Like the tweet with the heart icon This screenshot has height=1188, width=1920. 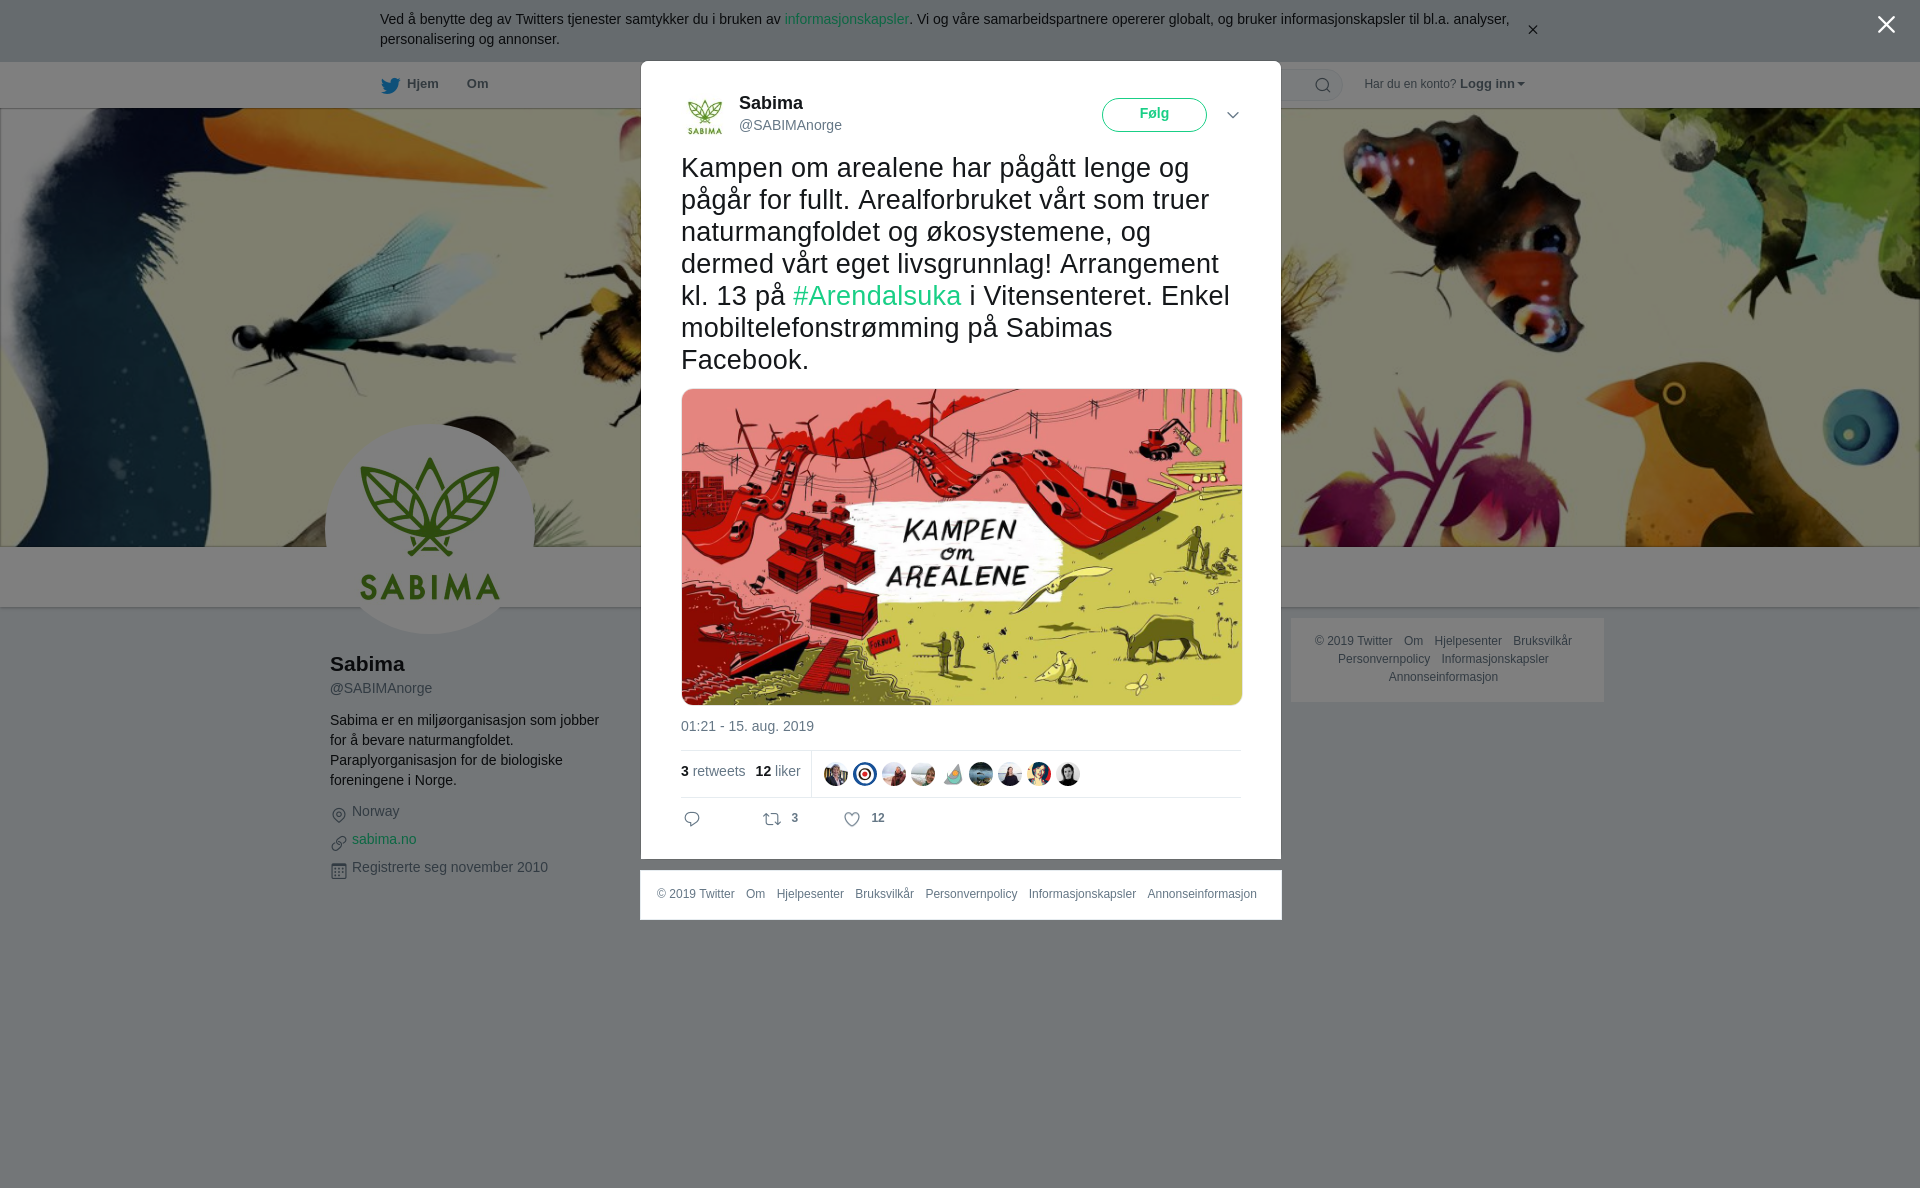pos(852,819)
